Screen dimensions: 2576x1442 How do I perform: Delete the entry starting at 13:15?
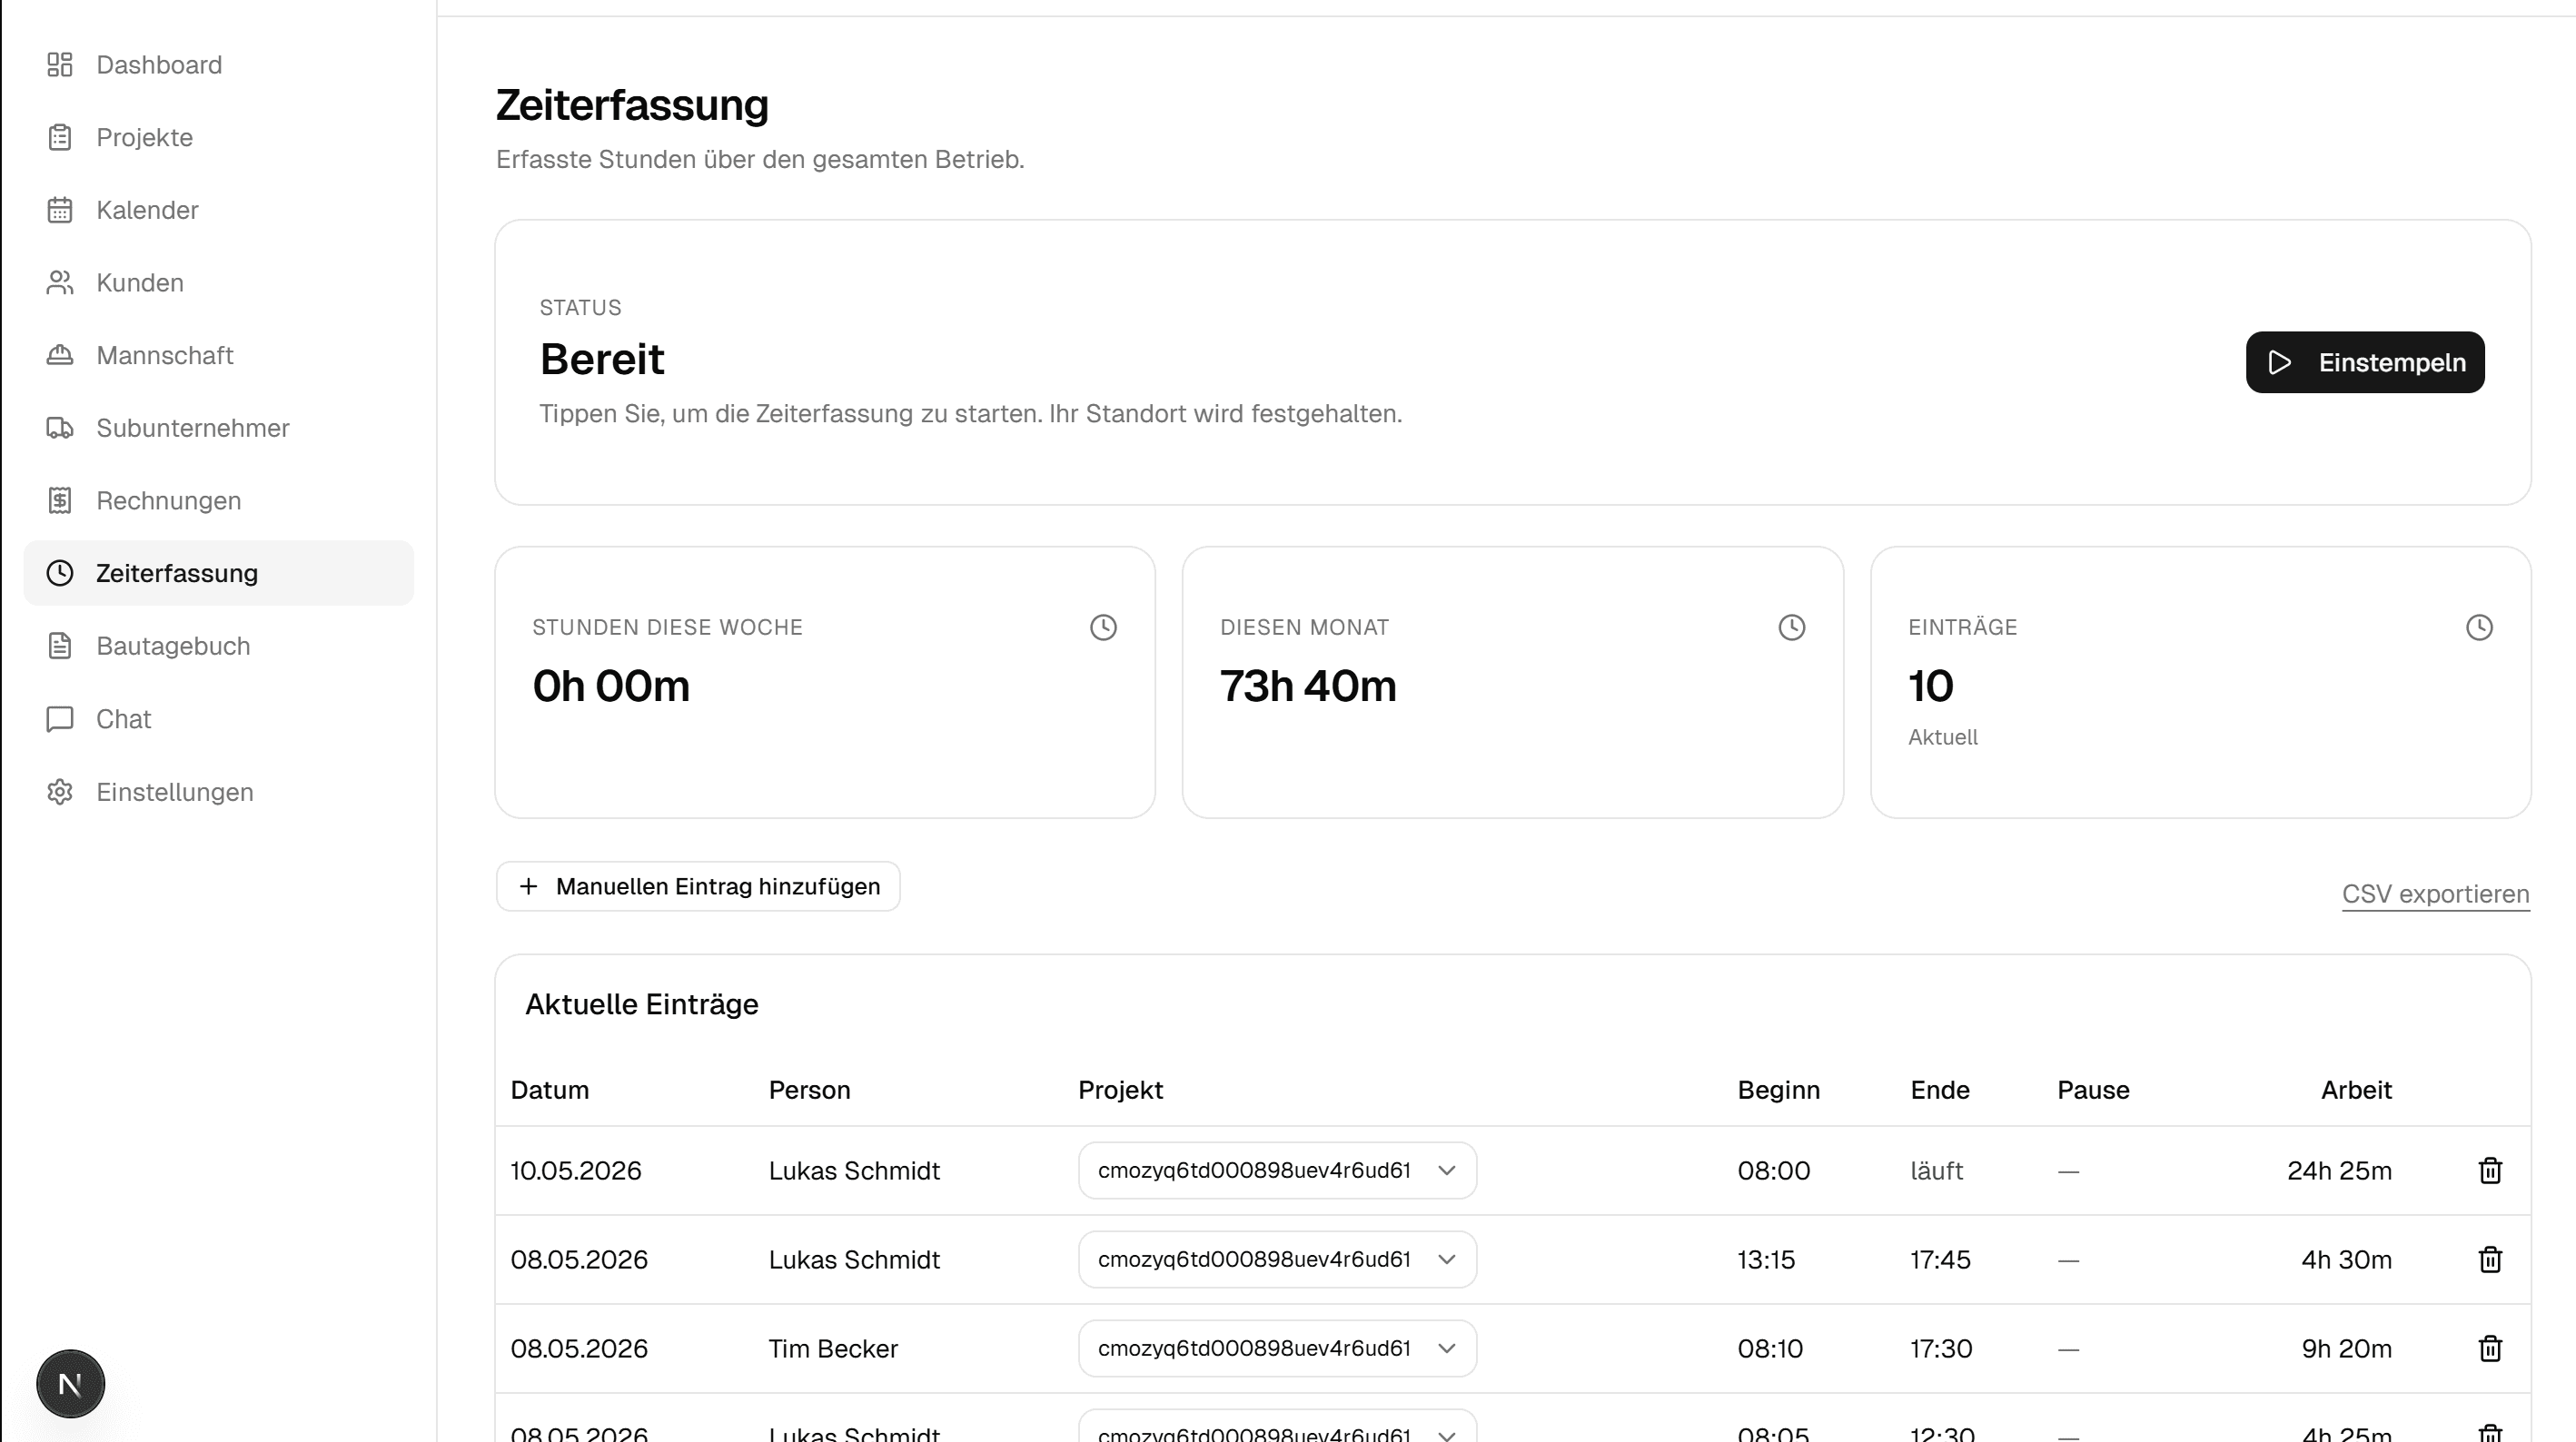[x=2490, y=1259]
